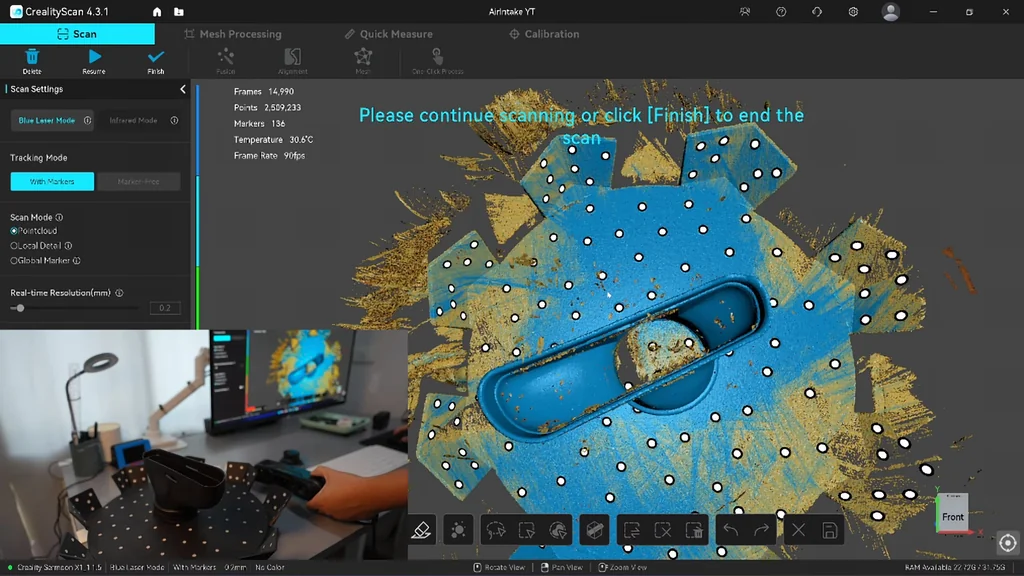Select the Global Marker scan mode radio

14,261
